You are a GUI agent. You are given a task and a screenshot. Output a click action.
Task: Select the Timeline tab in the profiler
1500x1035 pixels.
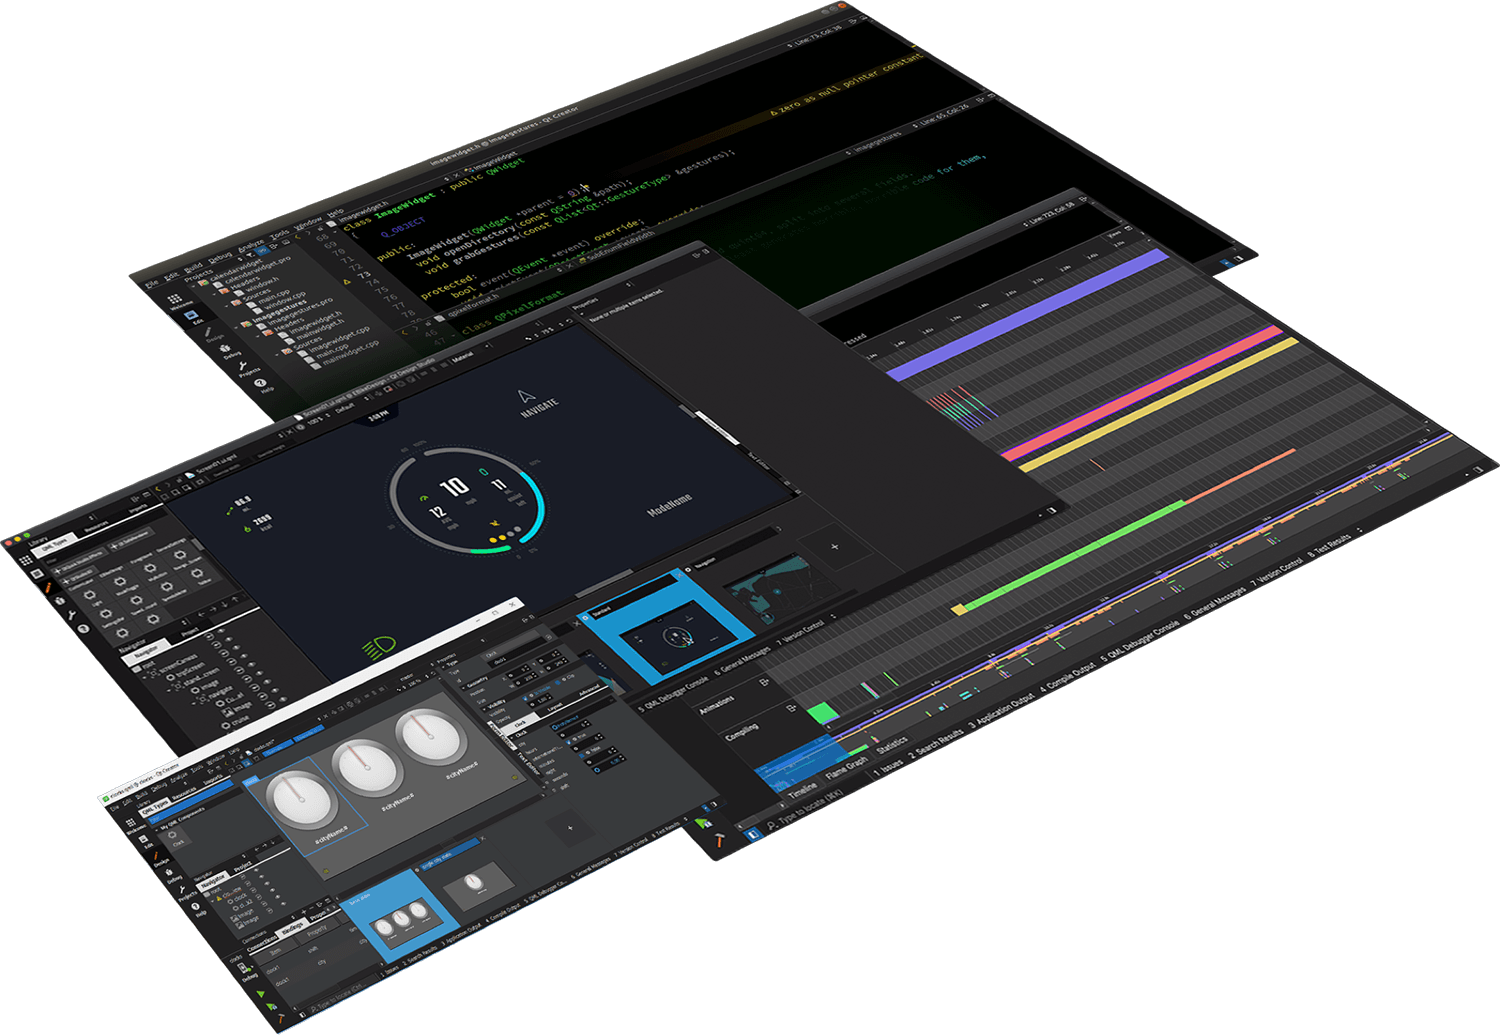pos(803,791)
